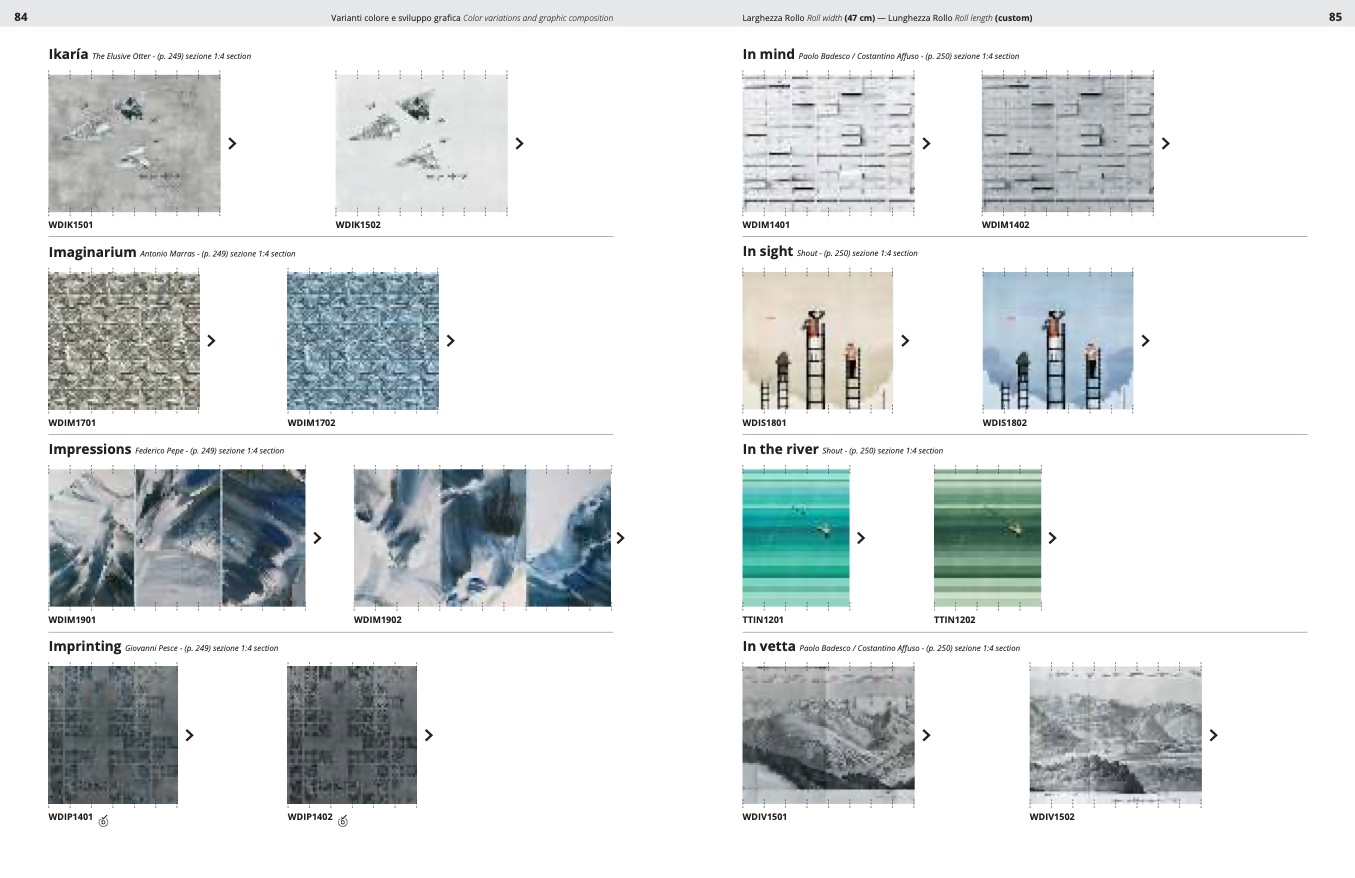Screen dimensions: 1355x878
Task: Click the arrow next to the WDIS1802 image
Action: 1145,341
